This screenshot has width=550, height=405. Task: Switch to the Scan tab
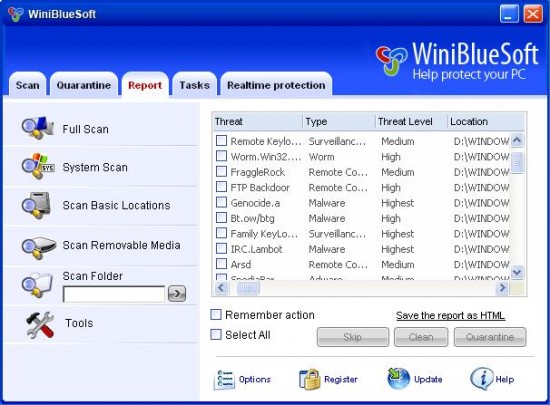click(x=28, y=85)
